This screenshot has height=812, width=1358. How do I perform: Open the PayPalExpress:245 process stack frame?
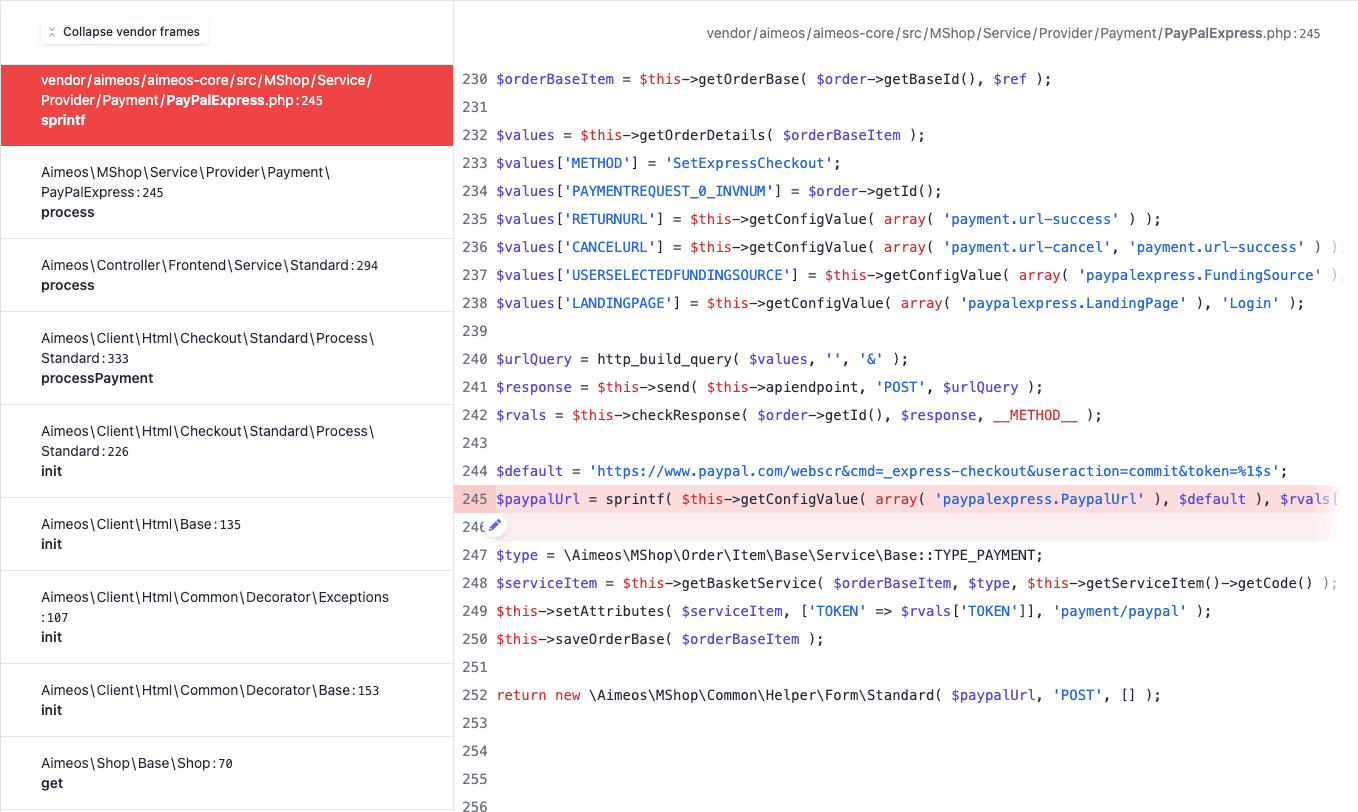[x=227, y=192]
